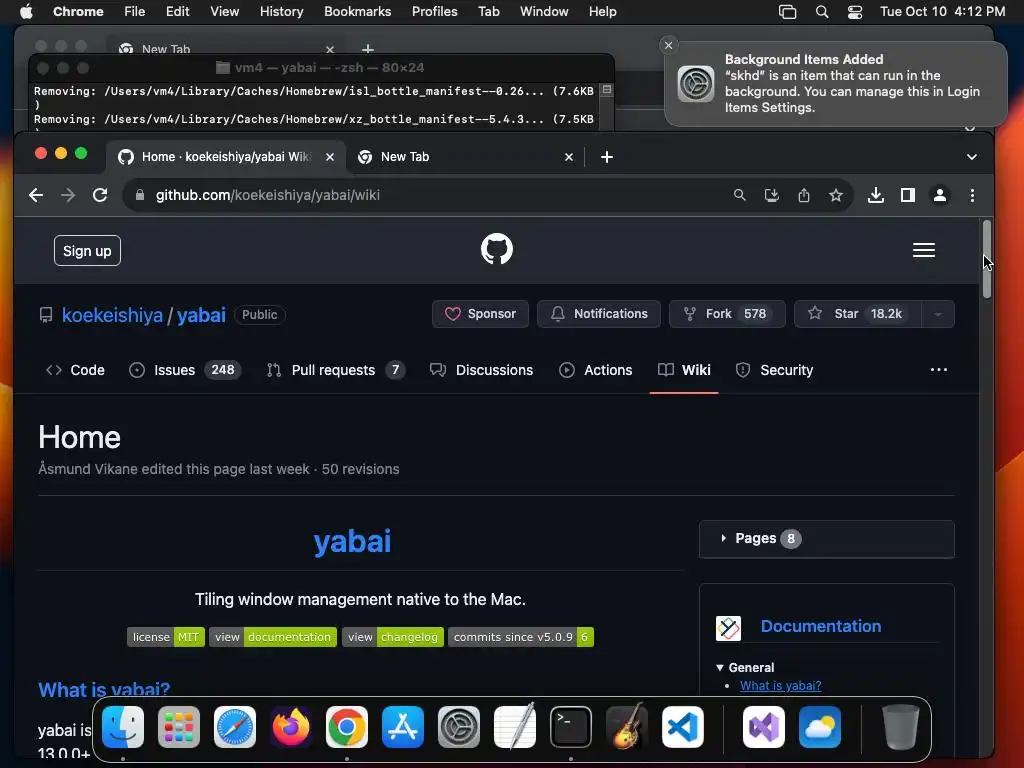Screen dimensions: 1024x768
Task: Open the Actions tab
Action: pyautogui.click(x=596, y=370)
